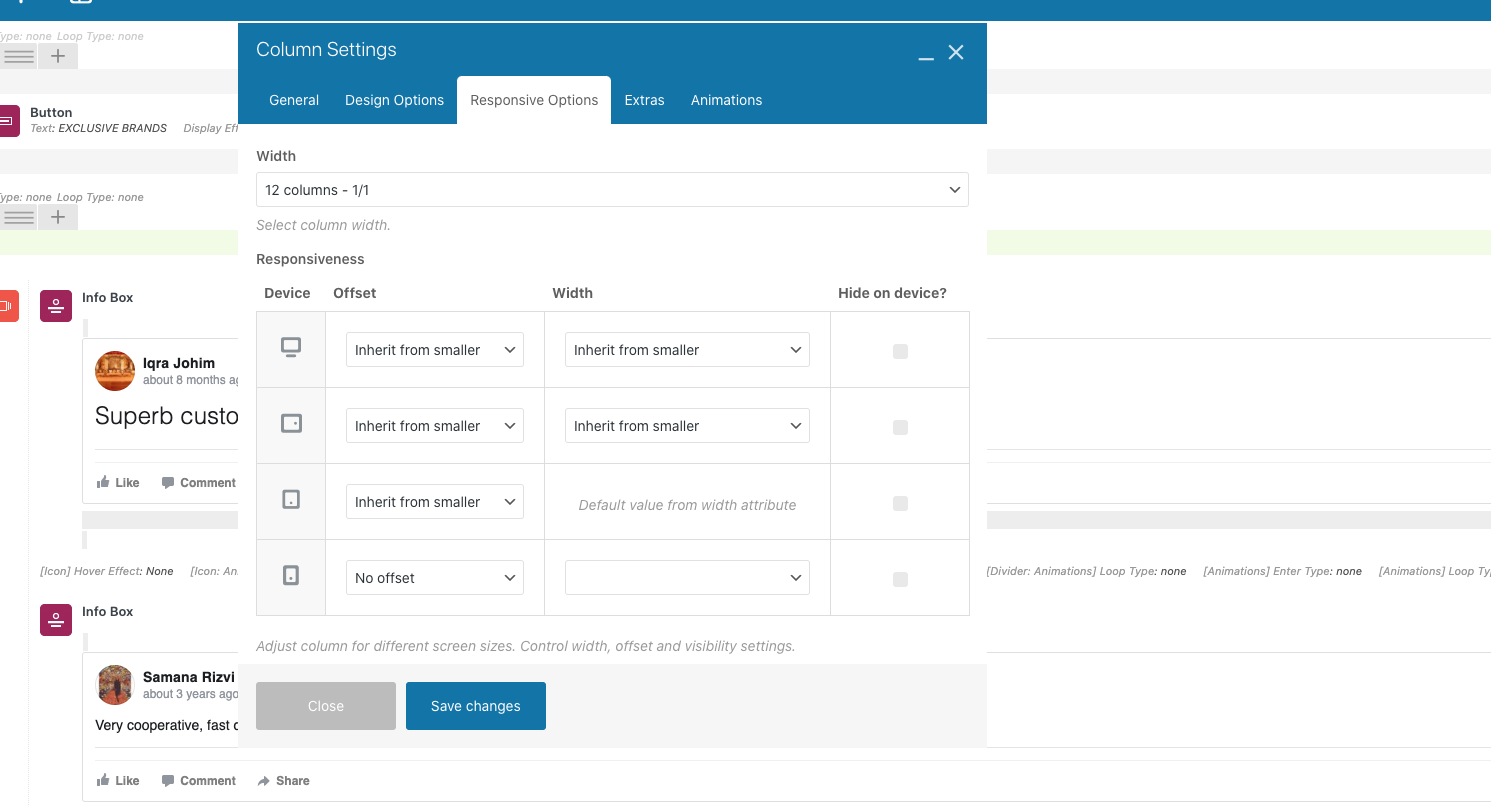Click Iqra Johim's profile avatar
The height and width of the screenshot is (805, 1491).
click(x=115, y=371)
